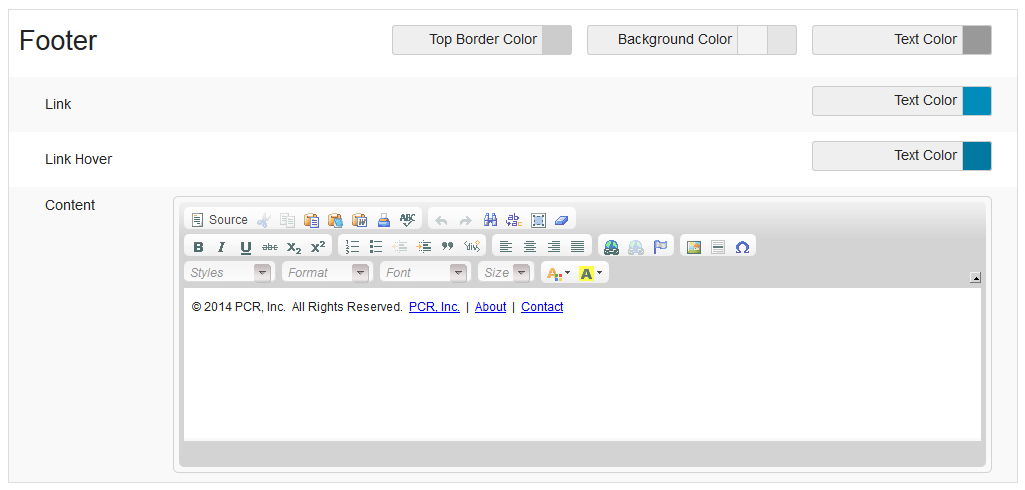This screenshot has width=1025, height=490.
Task: Pick the Link Text Color swatch
Action: [x=976, y=101]
